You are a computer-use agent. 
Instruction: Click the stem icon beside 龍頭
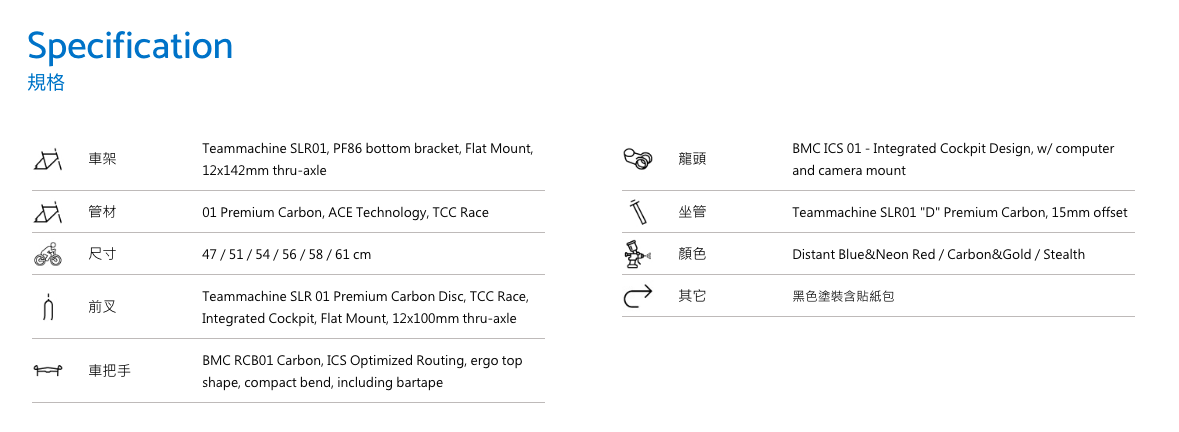click(638, 159)
